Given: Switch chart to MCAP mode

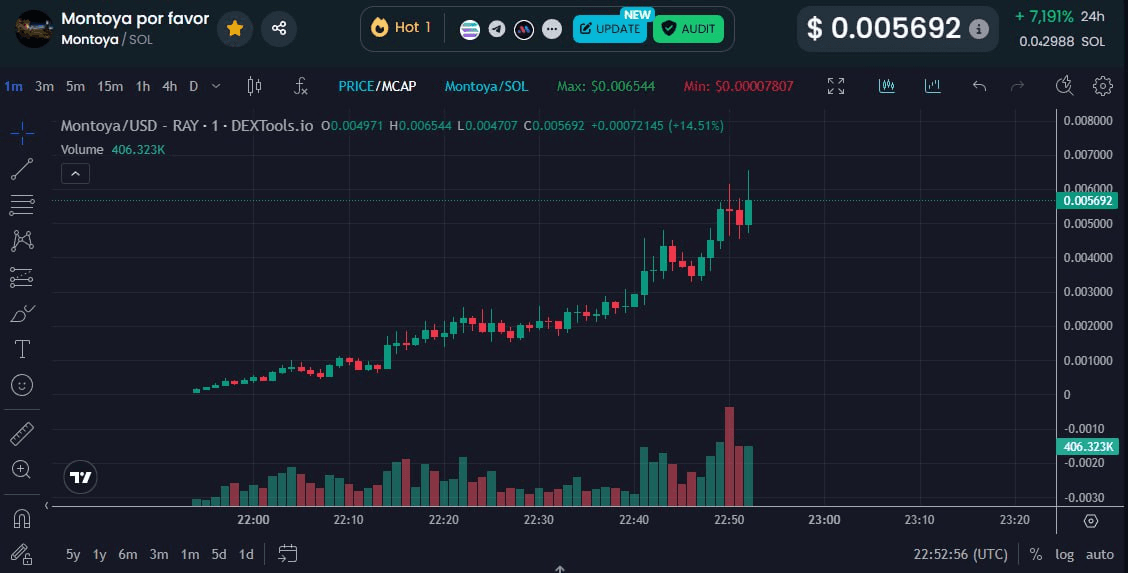Looking at the screenshot, I should (399, 86).
